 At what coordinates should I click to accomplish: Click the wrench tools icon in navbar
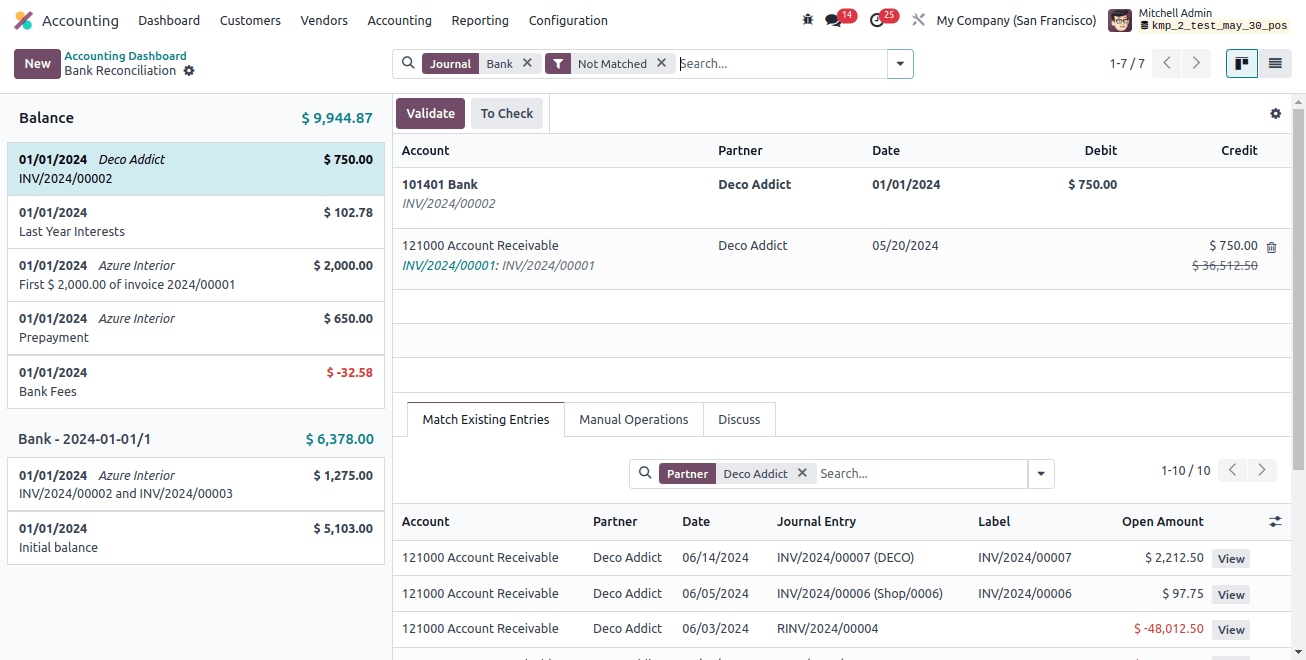point(918,20)
